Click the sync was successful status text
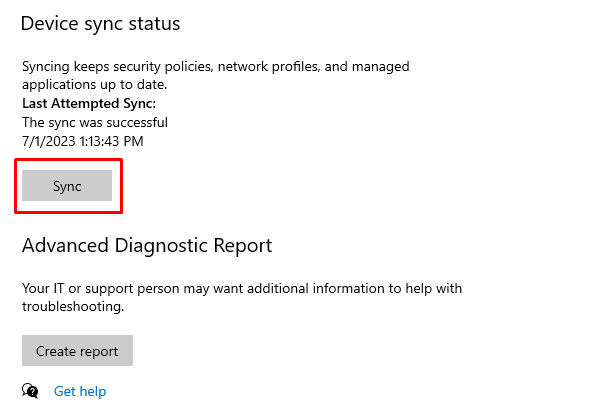 [x=95, y=123]
